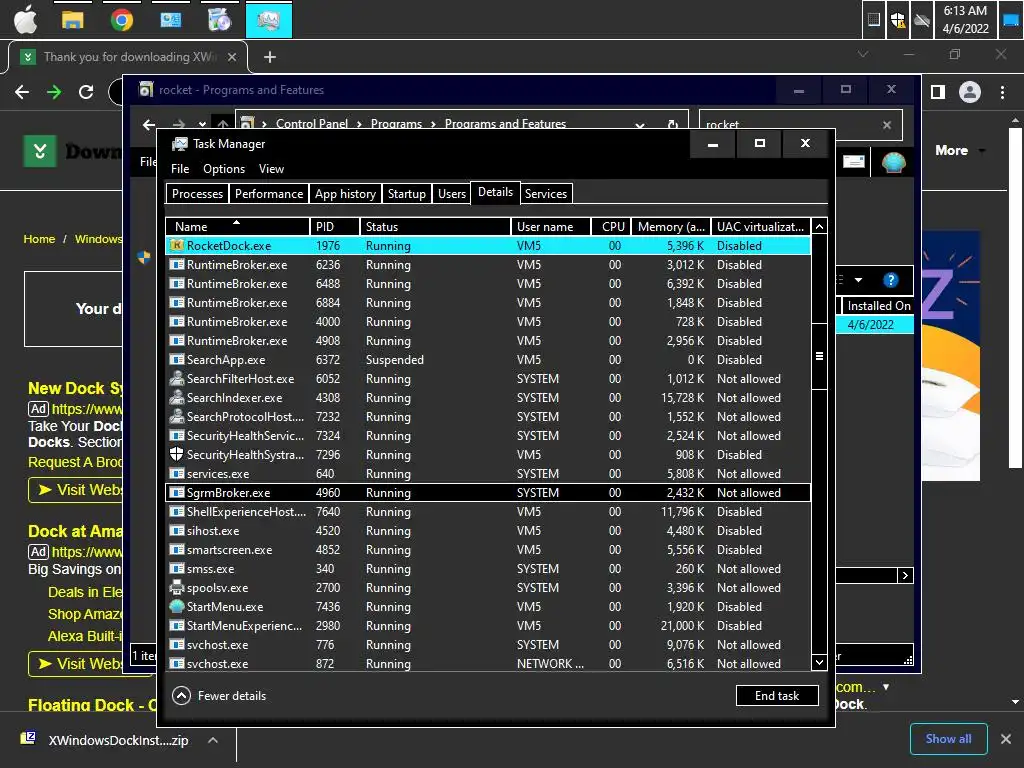Open the Control Panel taskbar icon
The width and height of the screenshot is (1024, 768).
[x=170, y=20]
